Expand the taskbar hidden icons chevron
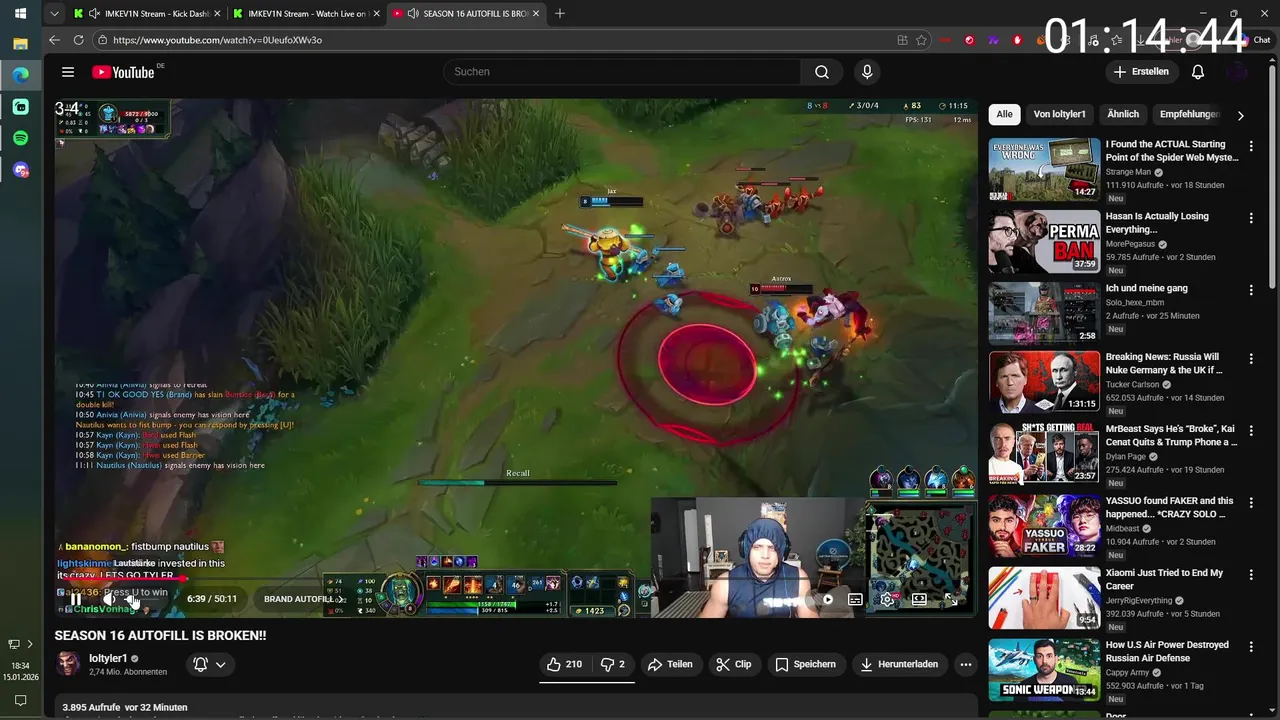This screenshot has height=720, width=1280. point(30,644)
